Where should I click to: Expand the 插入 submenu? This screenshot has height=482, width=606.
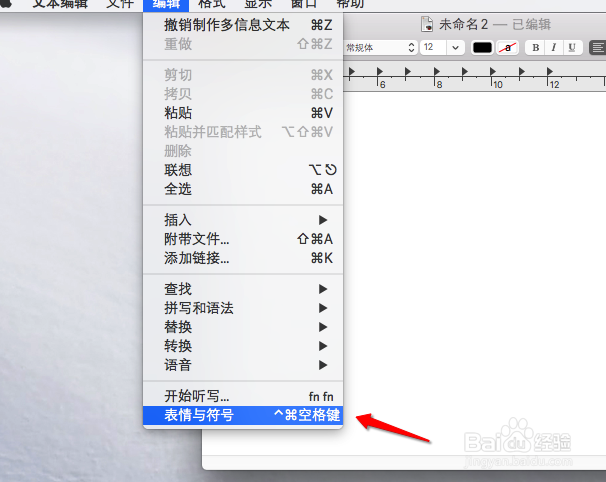(243, 220)
